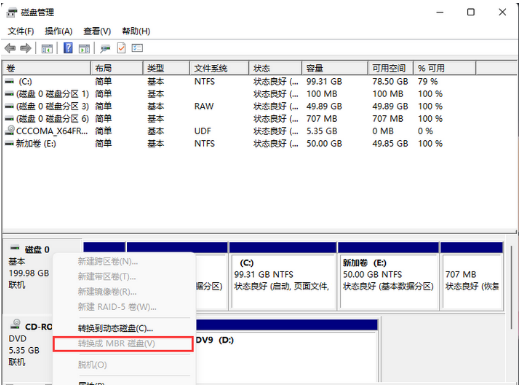Click the Back arrow toolbar icon

tap(10, 48)
